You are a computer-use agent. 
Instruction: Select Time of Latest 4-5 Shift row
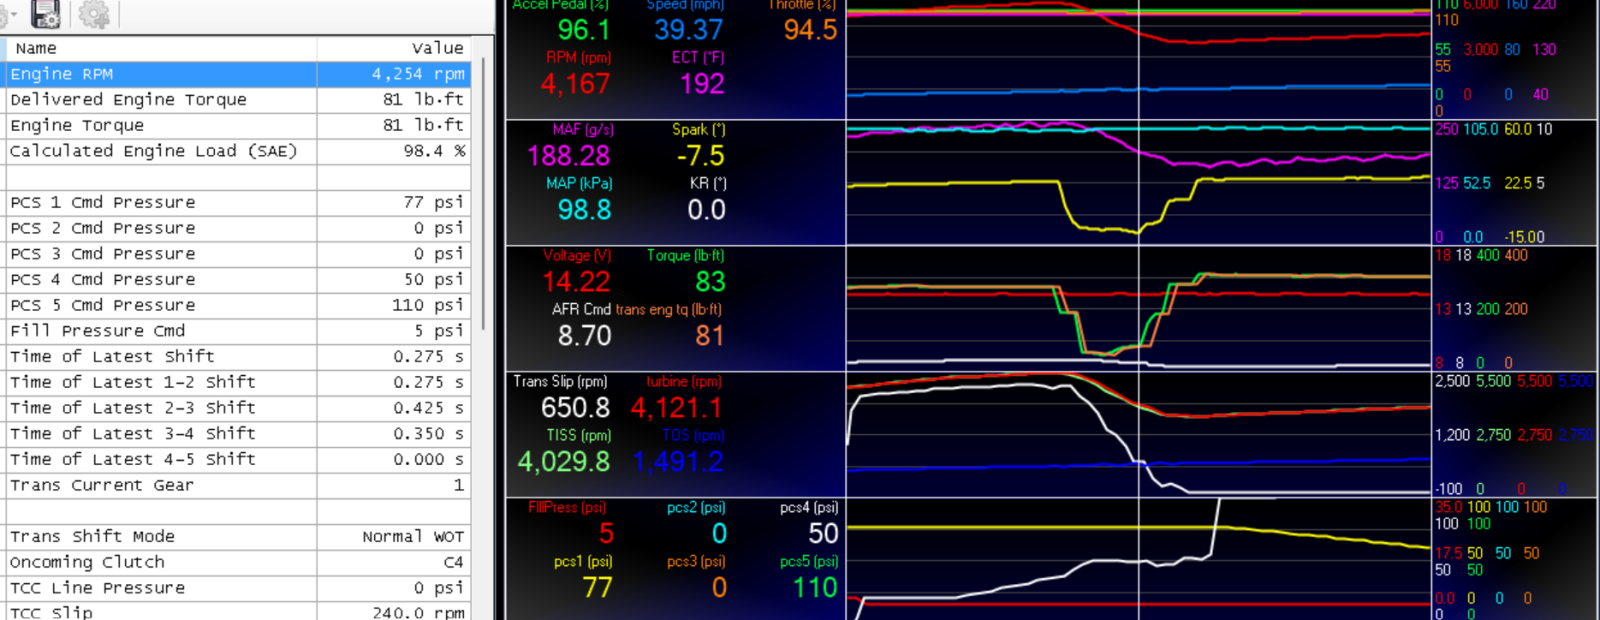coord(238,459)
